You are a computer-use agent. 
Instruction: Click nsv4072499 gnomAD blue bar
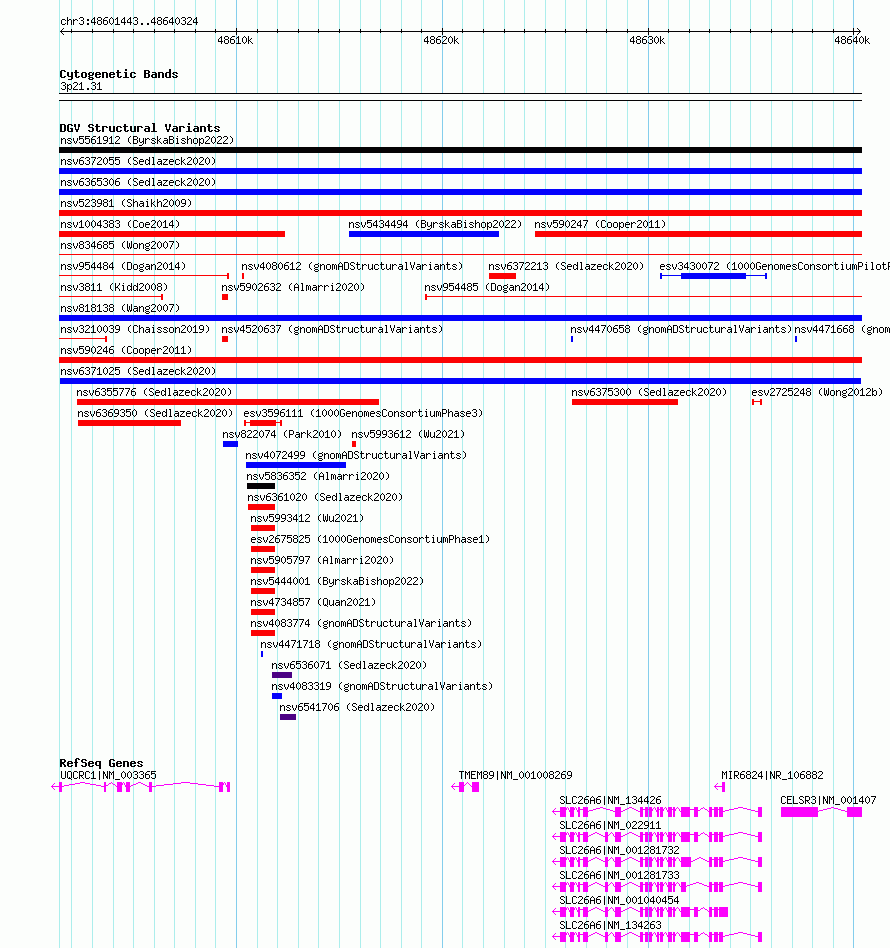[x=296, y=465]
